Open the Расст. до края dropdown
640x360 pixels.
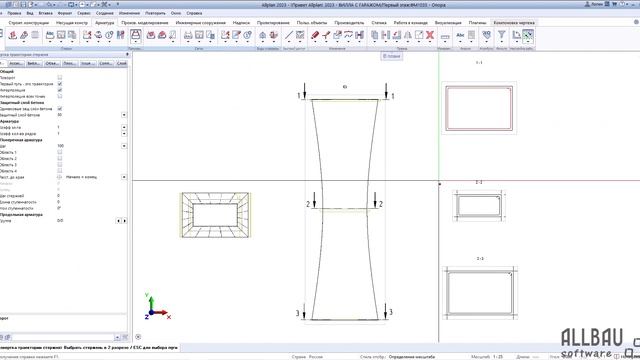[x=124, y=177]
